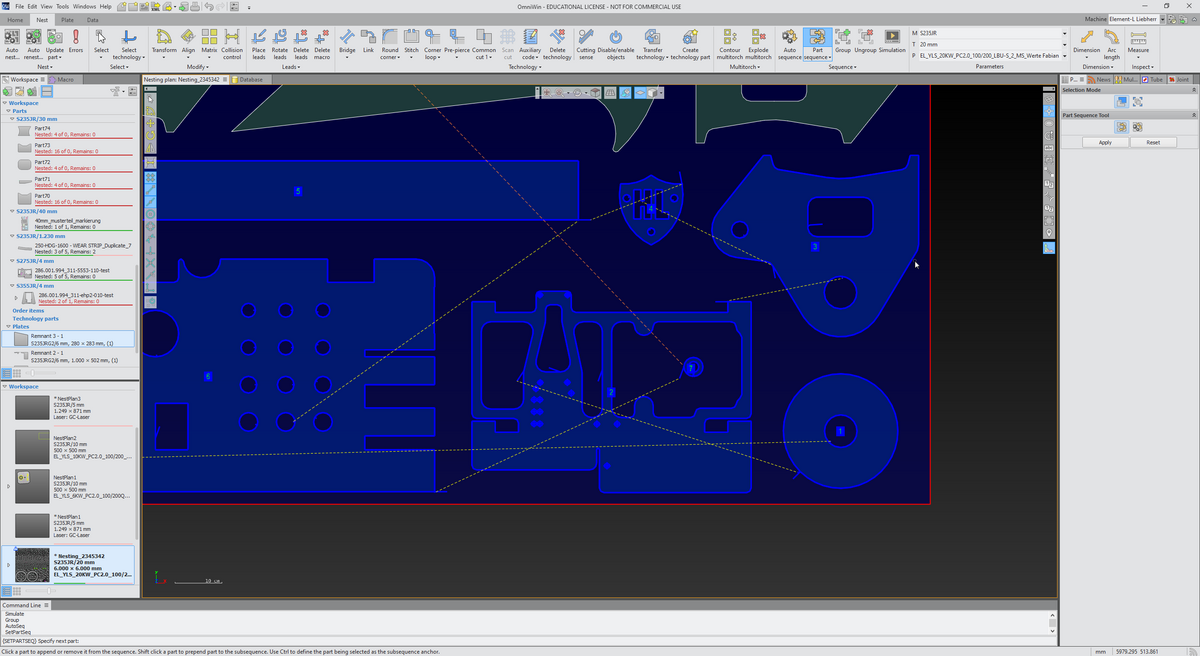1200x656 pixels.
Task: Expand the Transfer technology dropdown
Action: [668, 58]
